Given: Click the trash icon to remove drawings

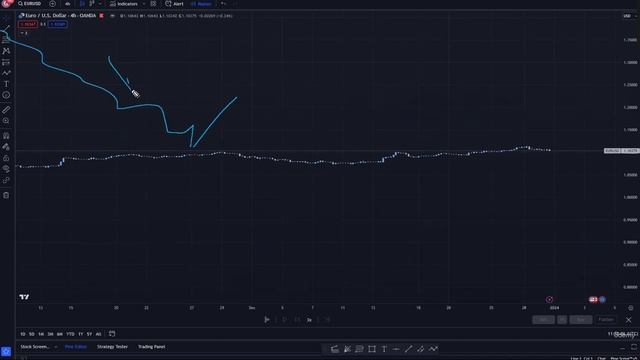Looking at the screenshot, I should (6, 195).
